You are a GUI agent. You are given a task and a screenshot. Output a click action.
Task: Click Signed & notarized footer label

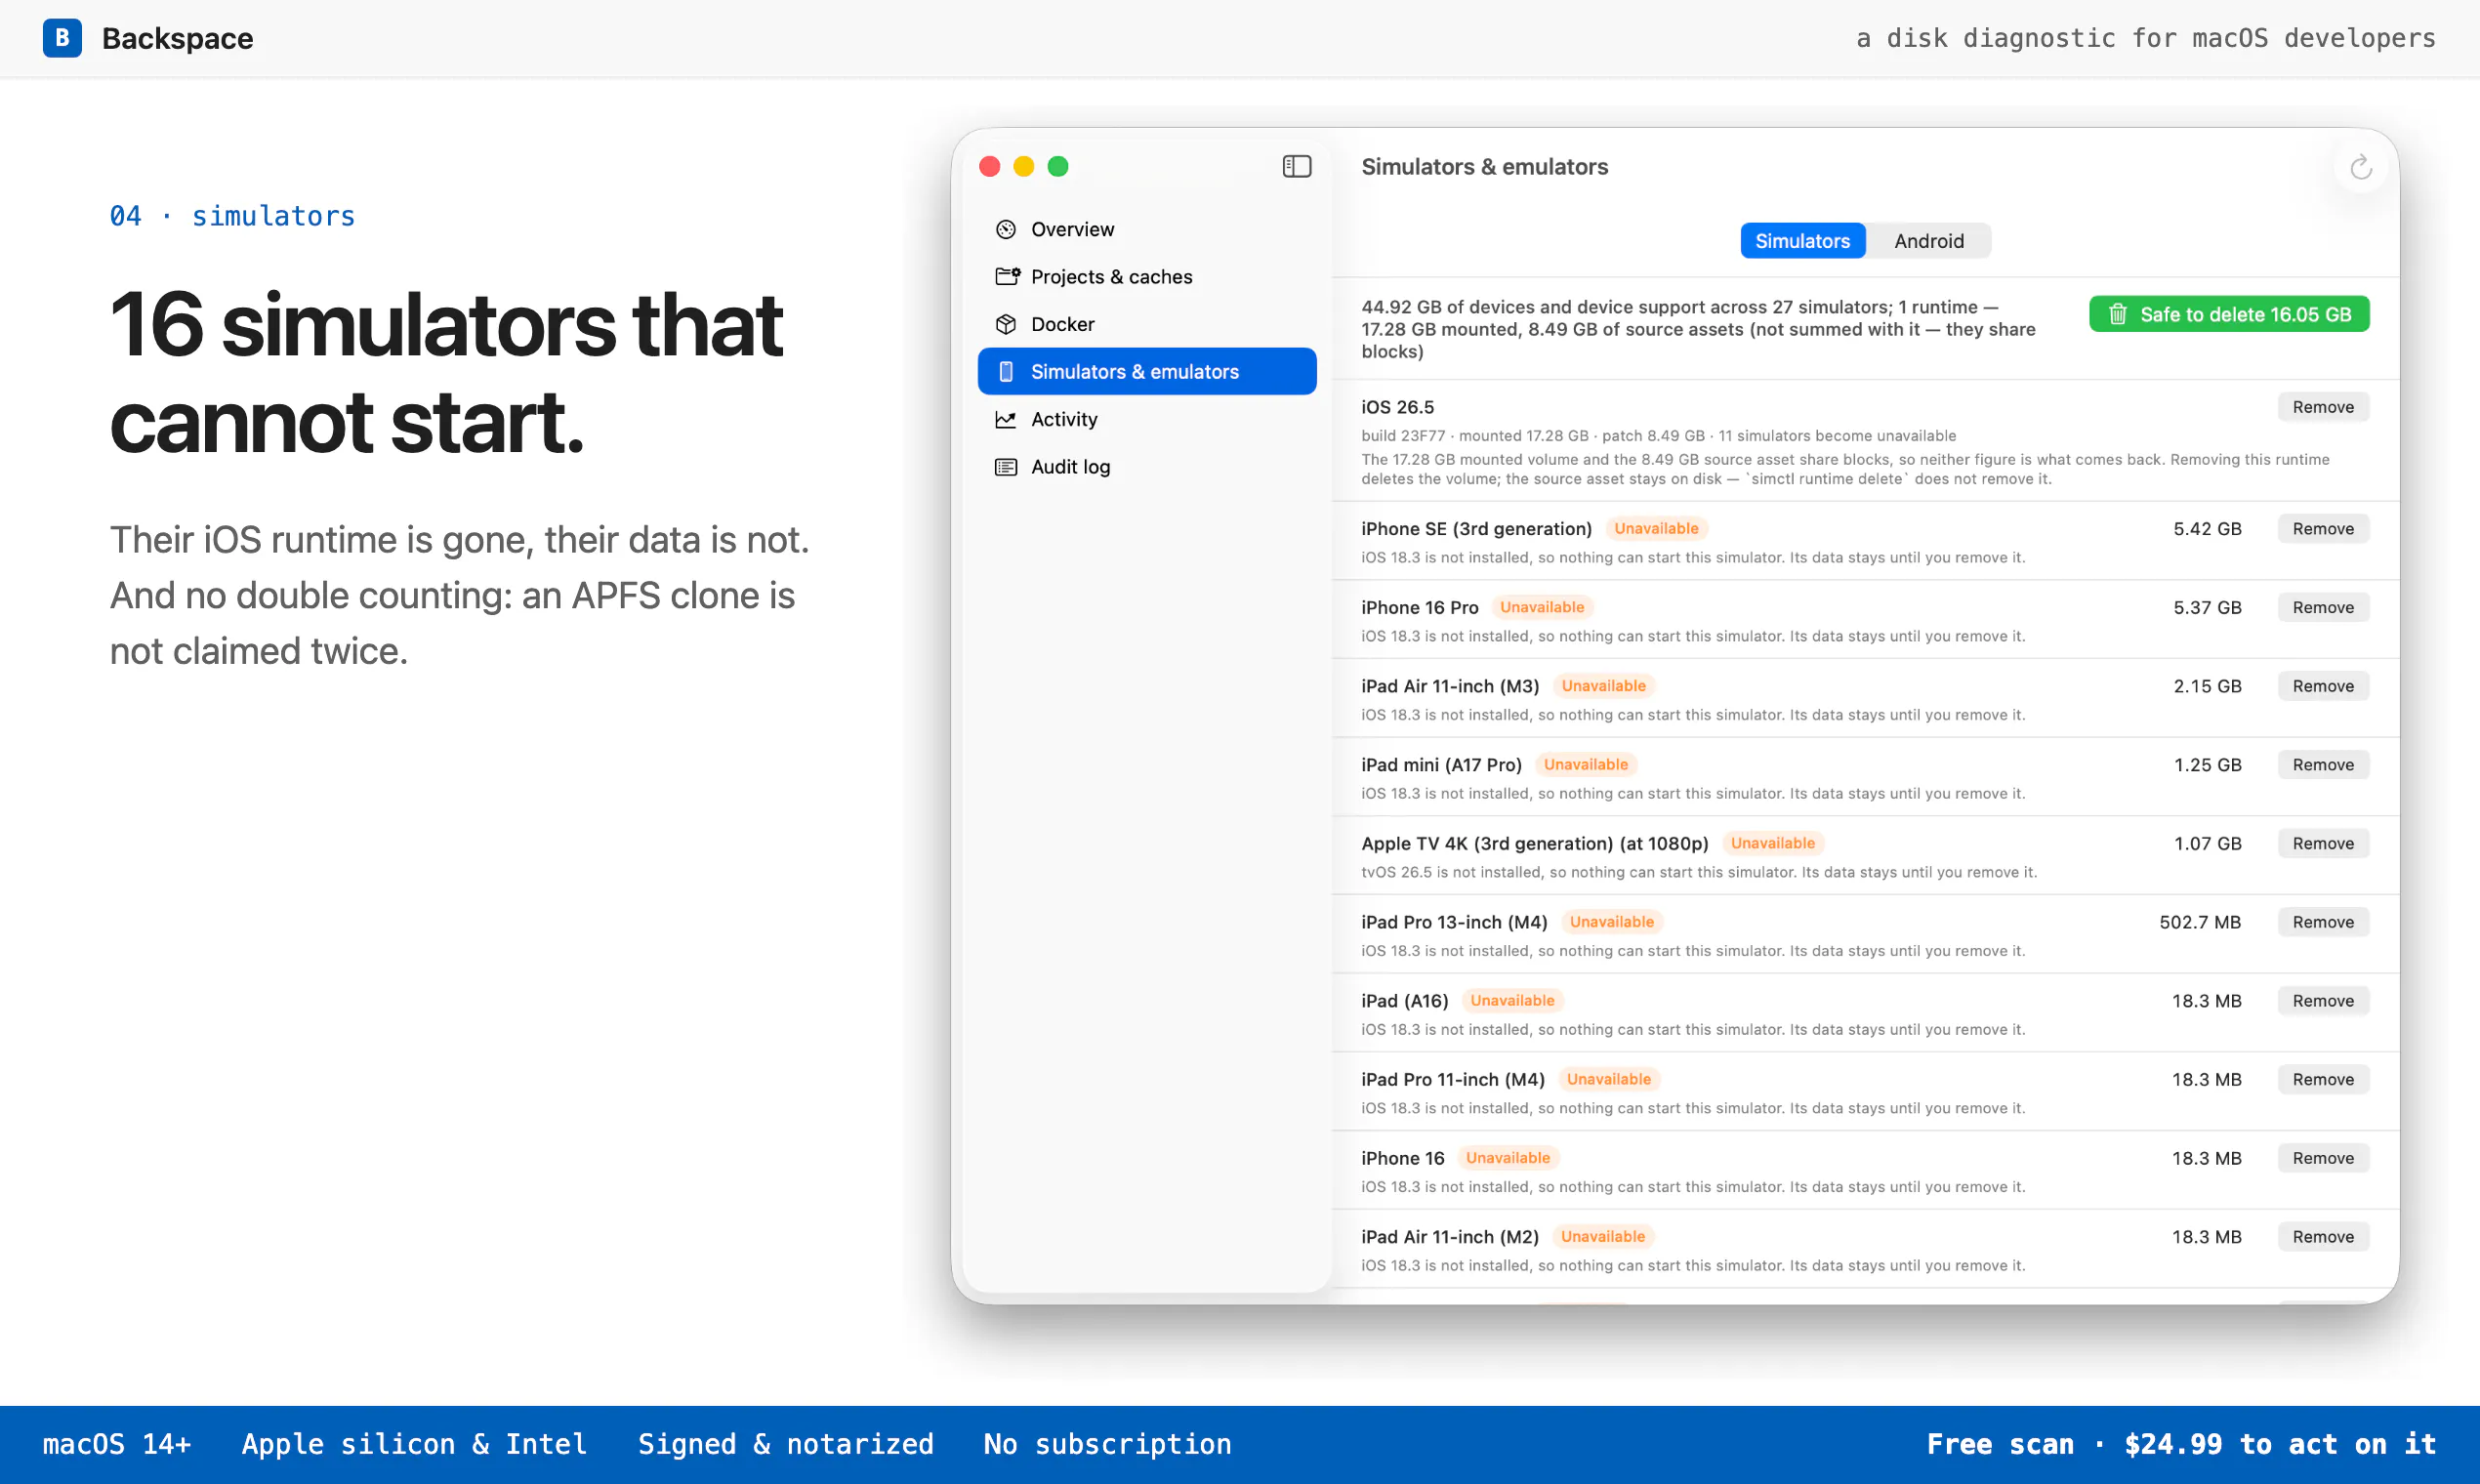click(785, 1444)
